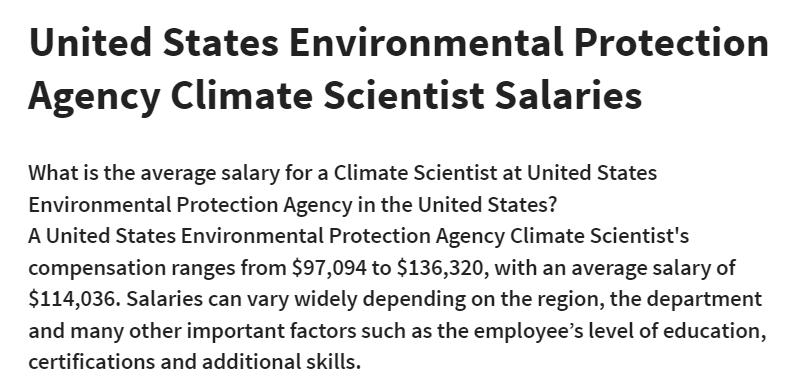
Task: Click the word 'Salaries' in the heading
Action: (x=568, y=96)
